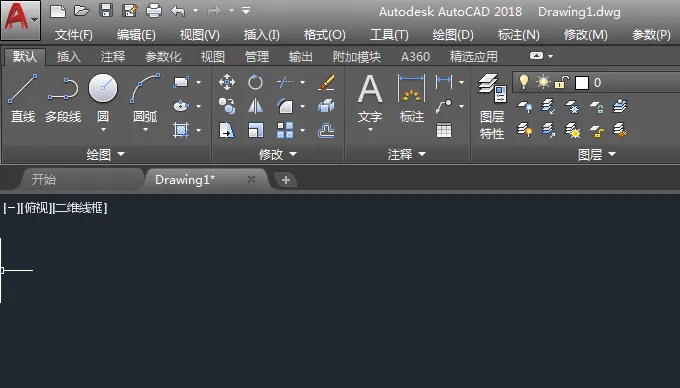Click the white layer 0 color swatch
The image size is (680, 388).
click(x=582, y=82)
